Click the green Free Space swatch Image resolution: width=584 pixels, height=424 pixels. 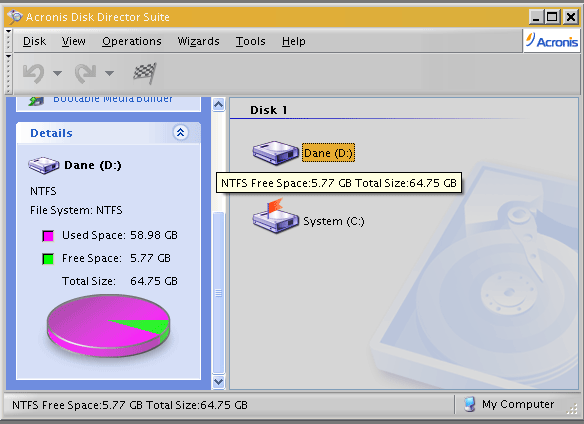(x=48, y=259)
